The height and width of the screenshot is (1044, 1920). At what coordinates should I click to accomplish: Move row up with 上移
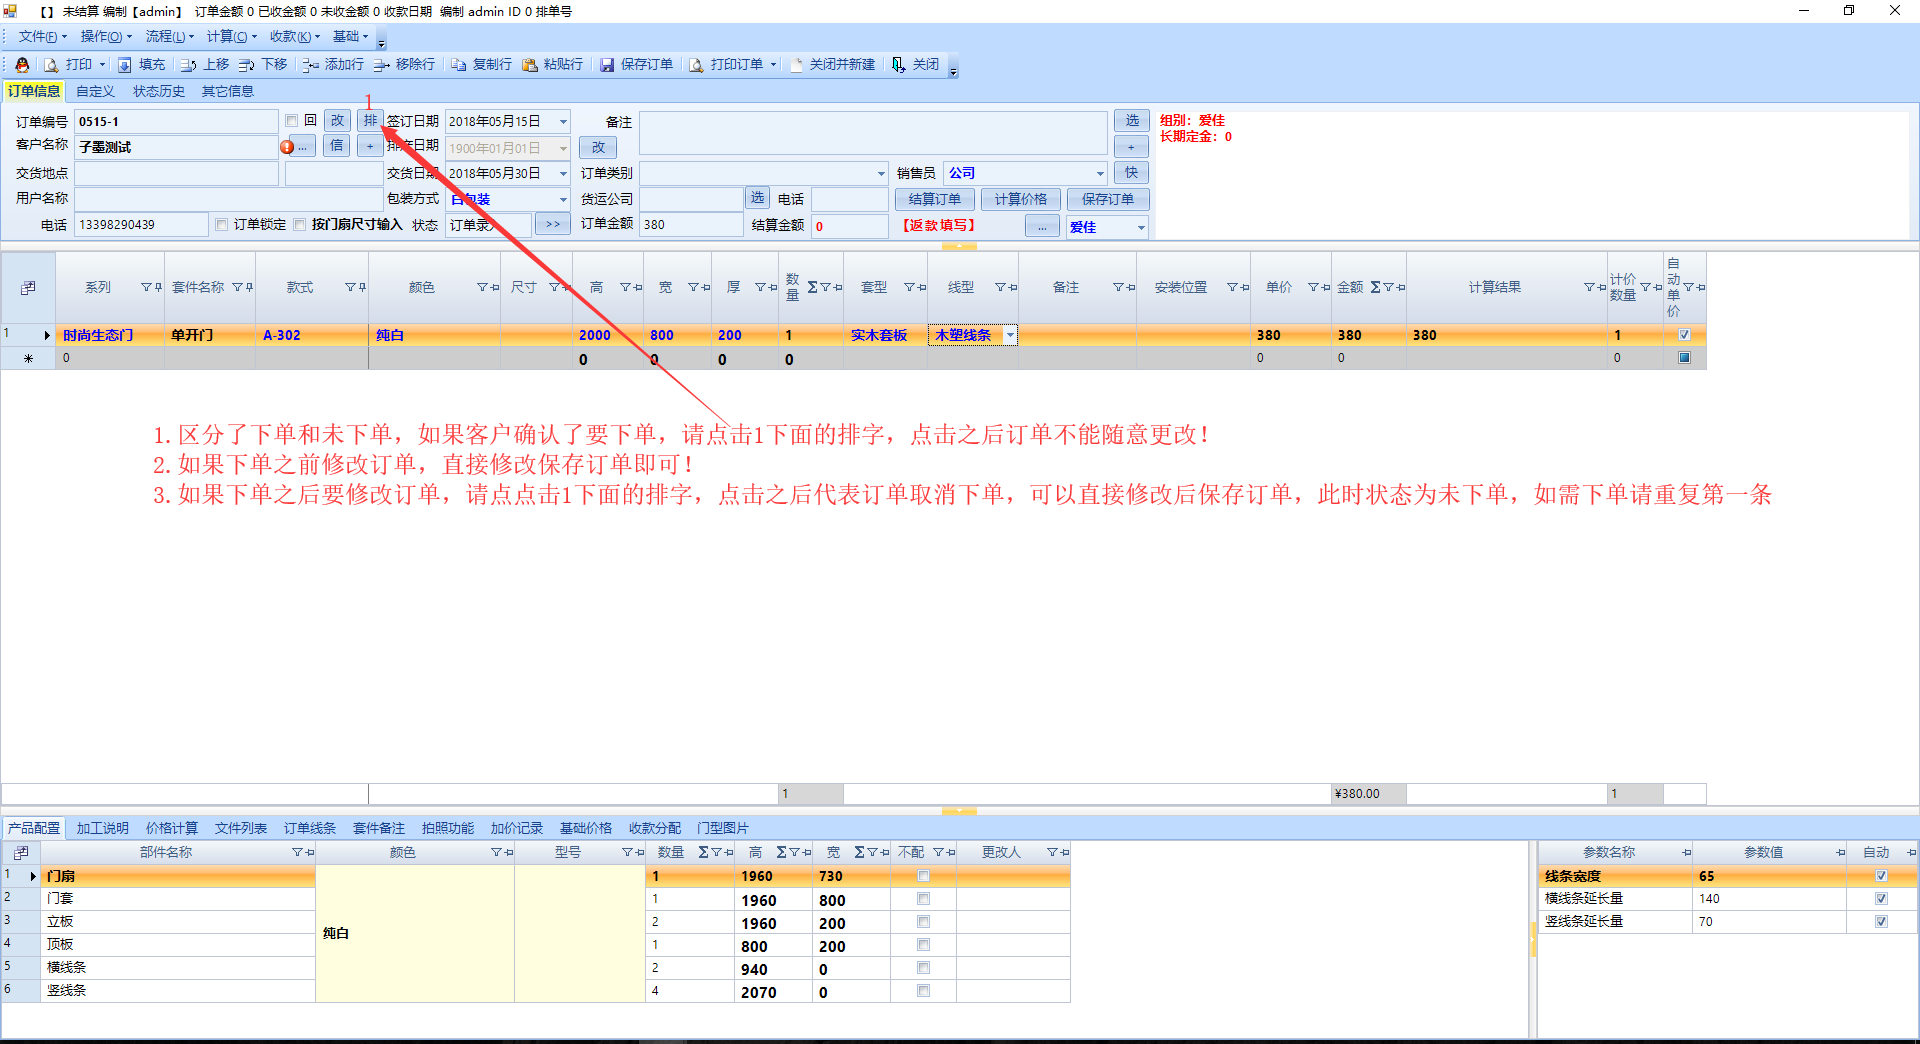point(205,65)
